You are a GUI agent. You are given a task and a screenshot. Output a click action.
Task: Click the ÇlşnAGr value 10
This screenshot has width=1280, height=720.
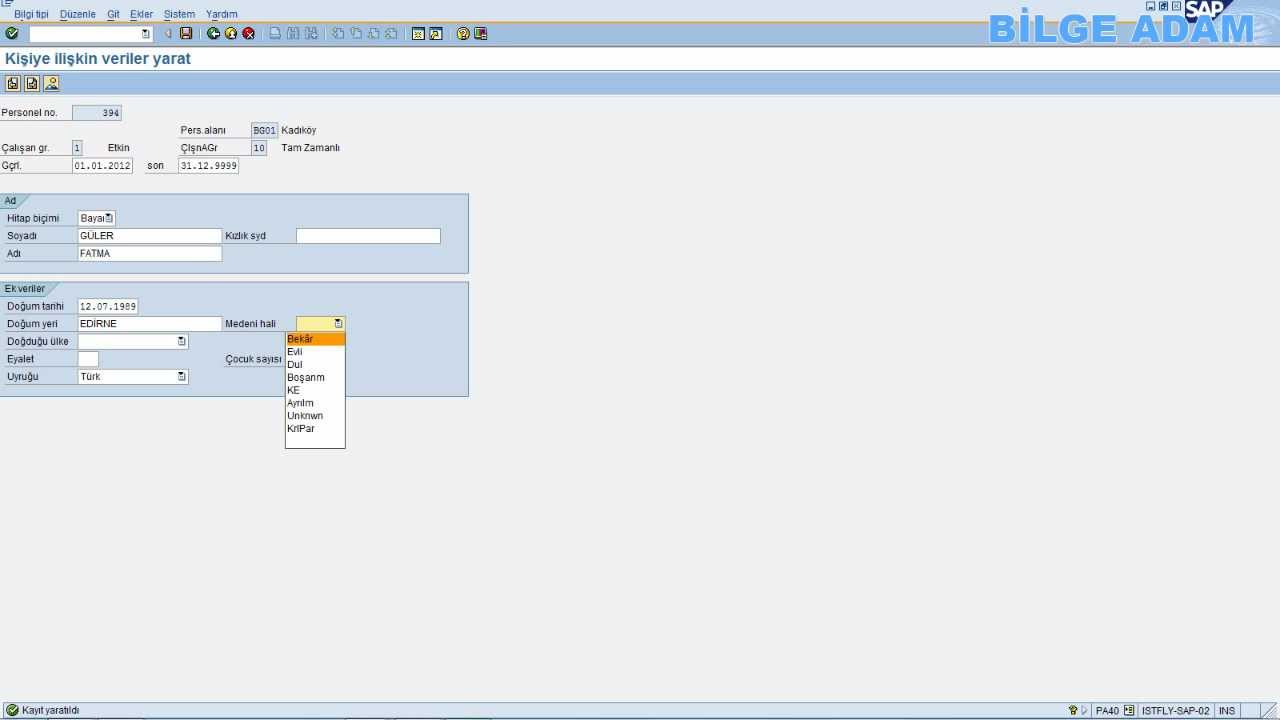point(259,148)
